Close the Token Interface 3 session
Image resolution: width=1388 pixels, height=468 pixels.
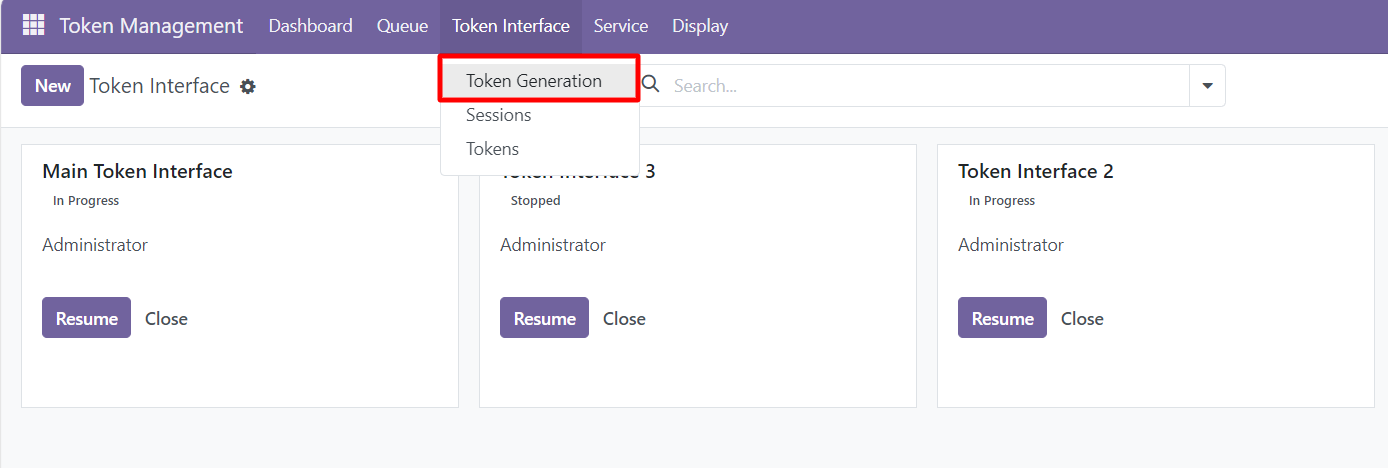(624, 319)
